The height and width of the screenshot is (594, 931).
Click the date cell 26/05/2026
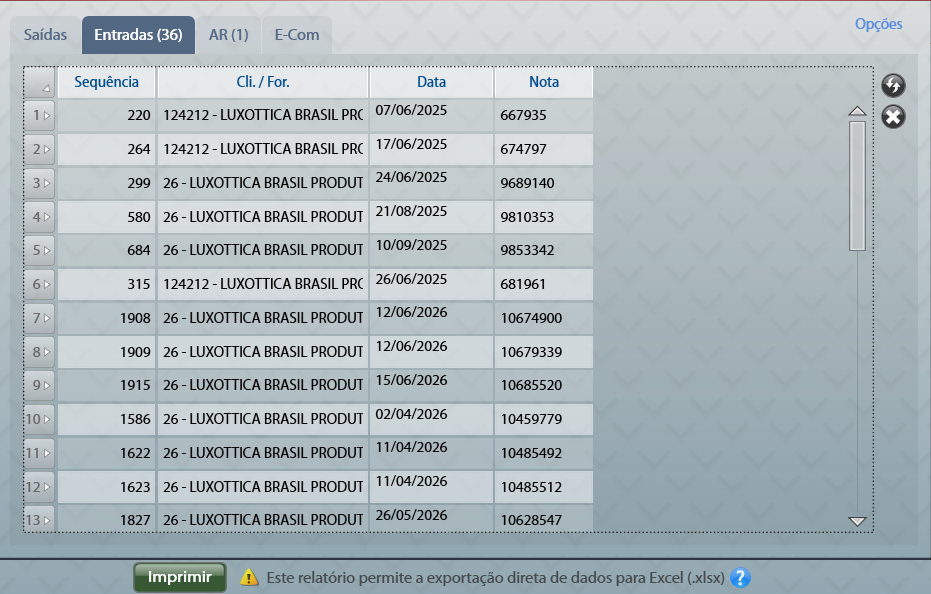(x=431, y=519)
